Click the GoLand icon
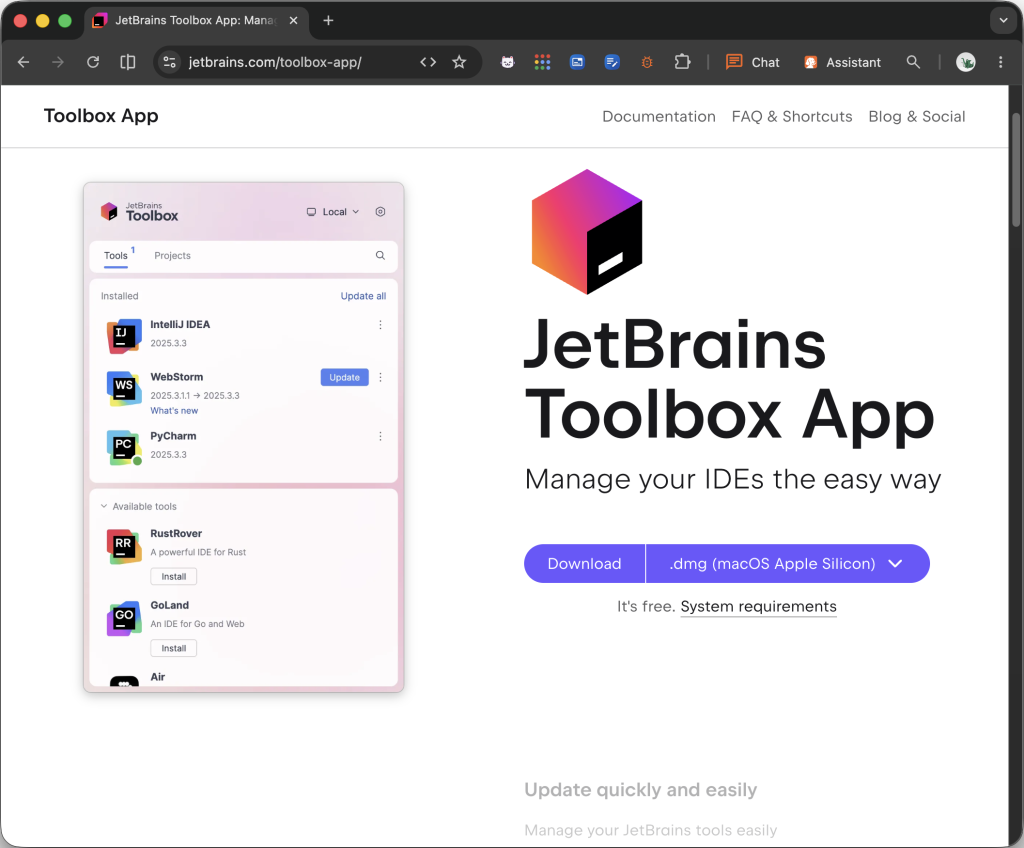The width and height of the screenshot is (1024, 848). click(x=124, y=618)
